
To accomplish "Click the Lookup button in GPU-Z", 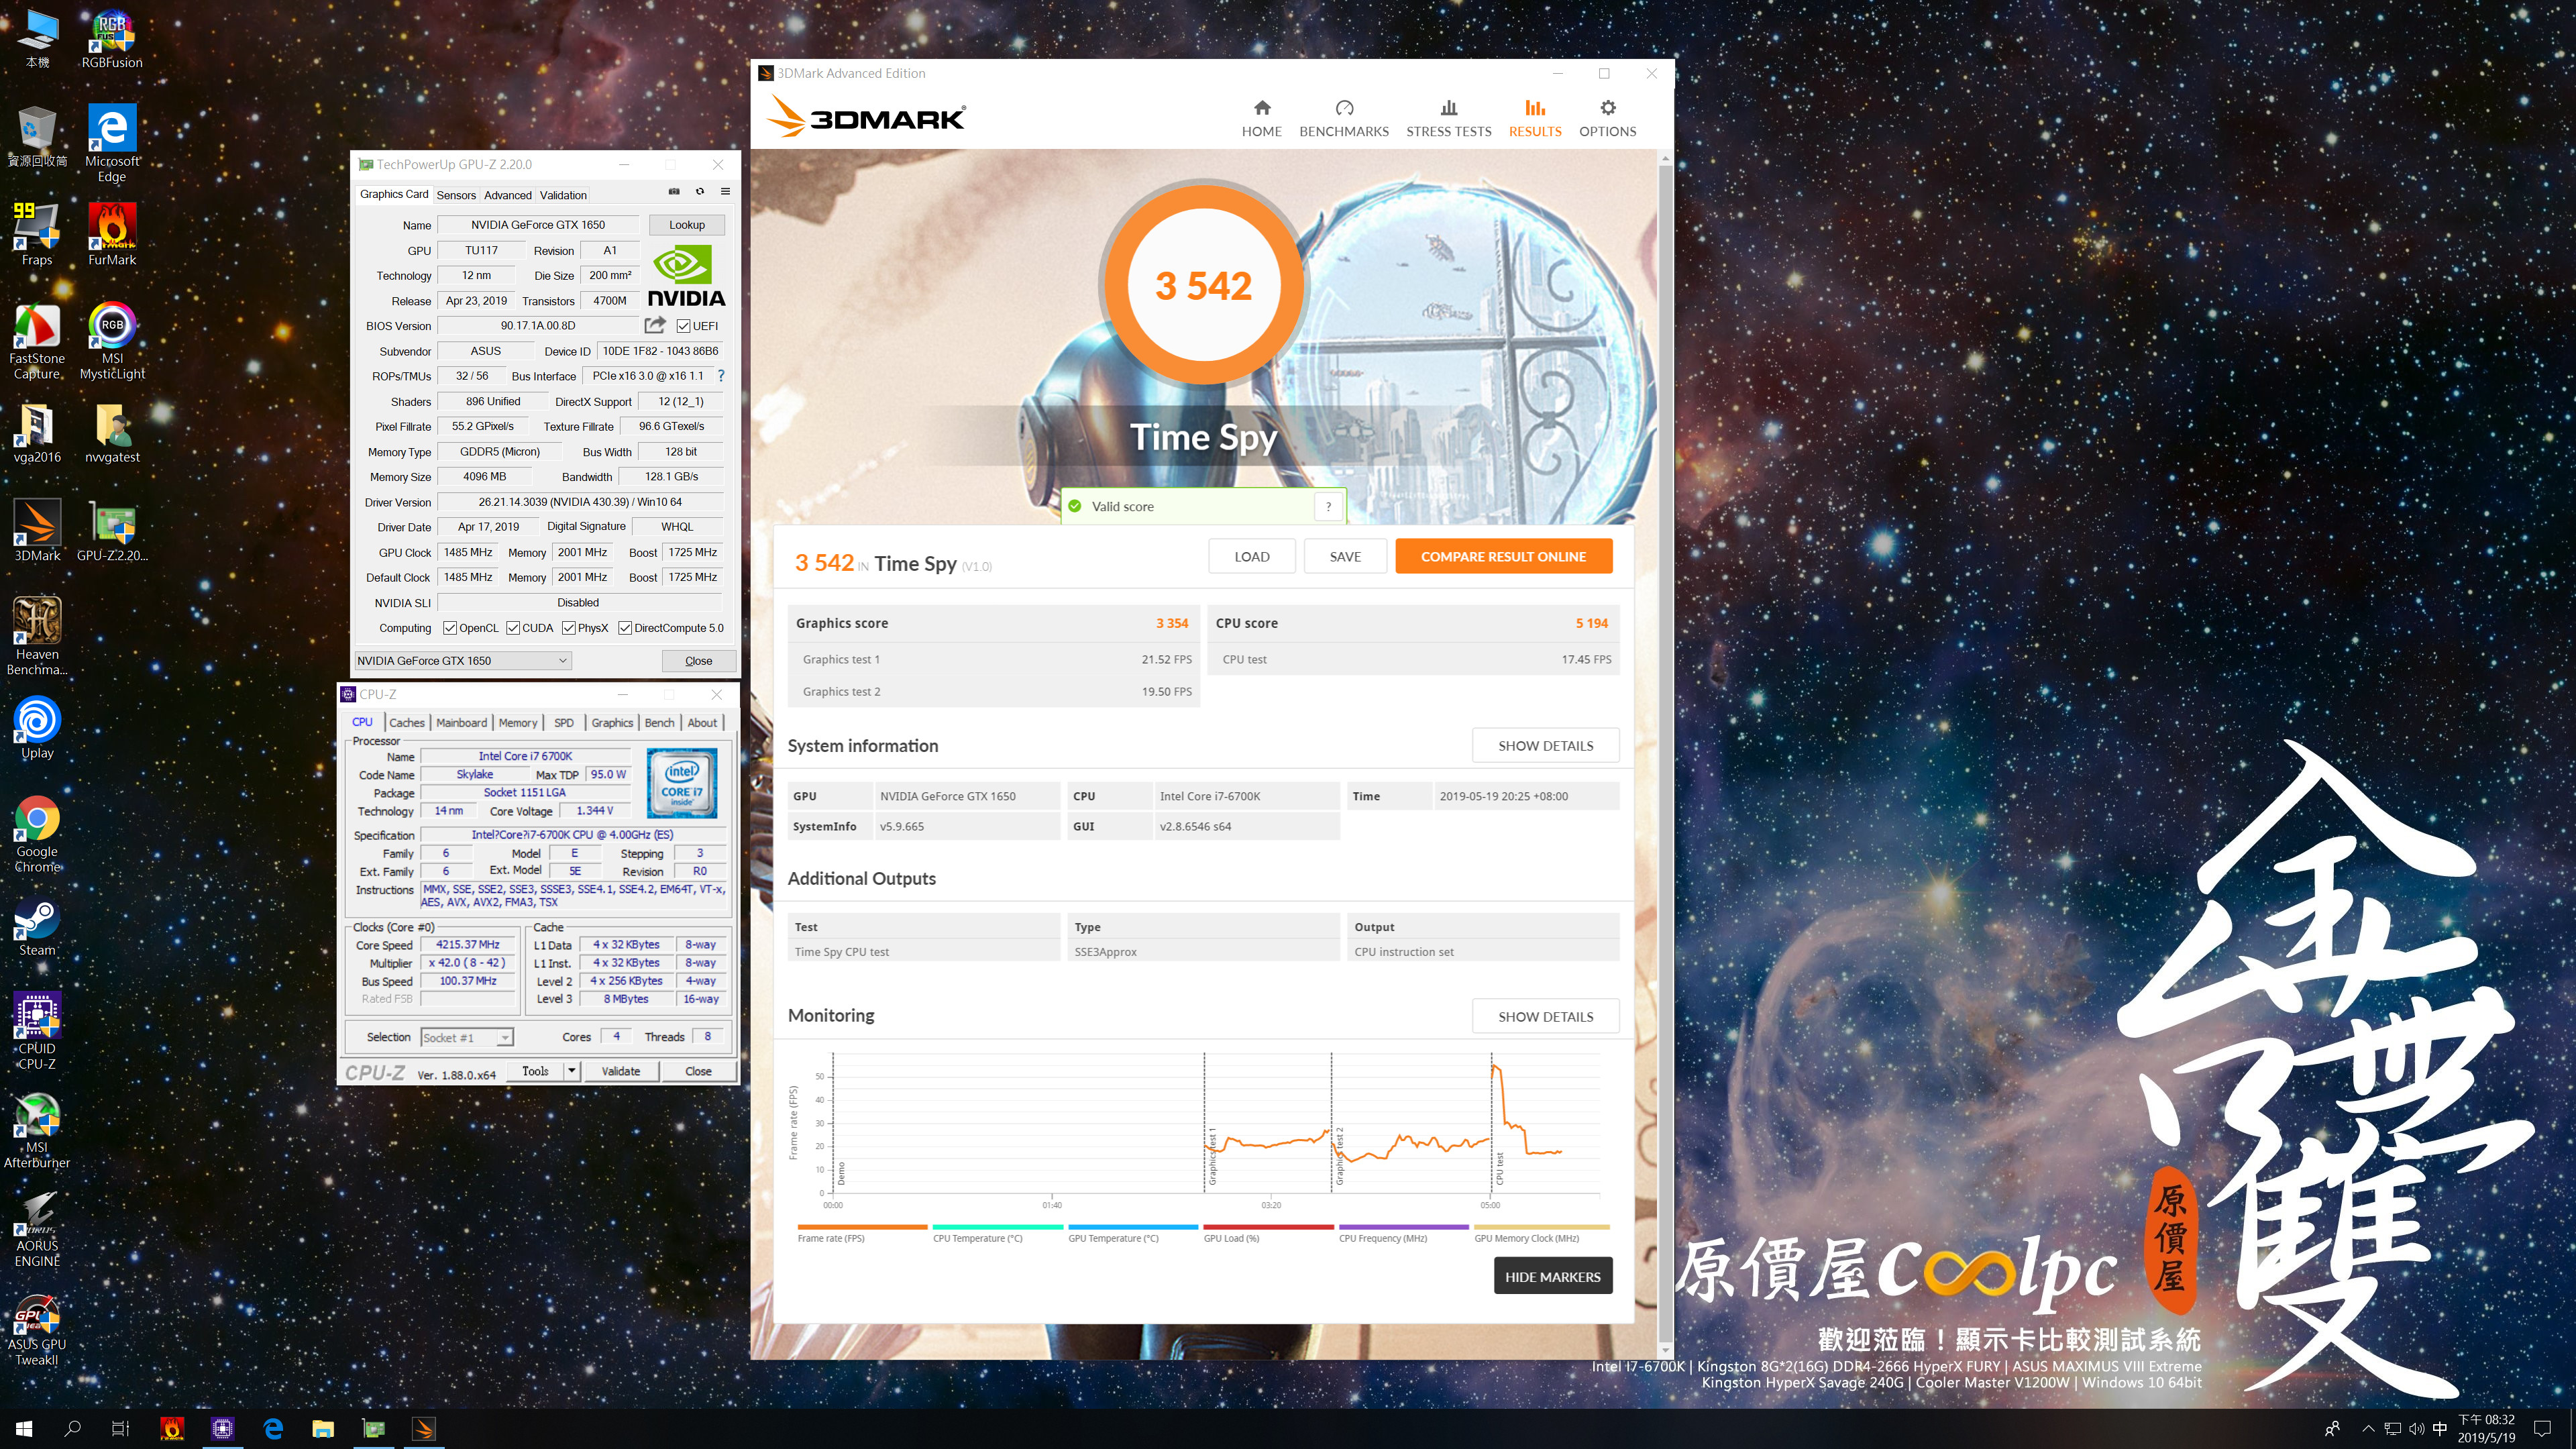I will click(x=687, y=225).
